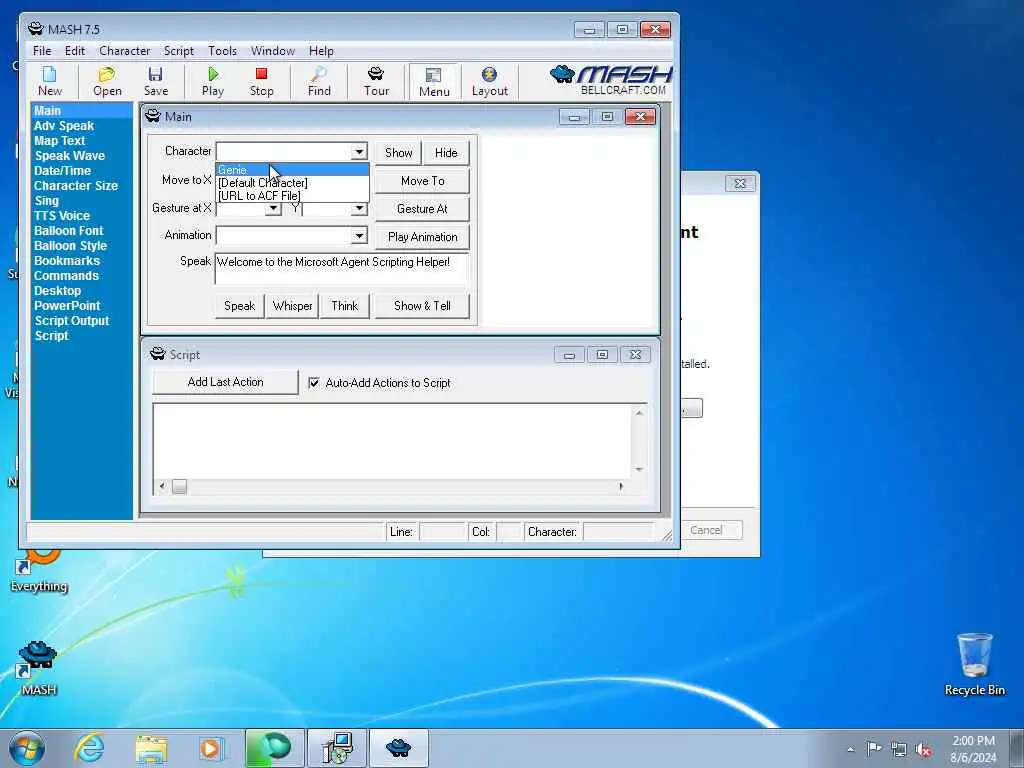This screenshot has height=768, width=1024.
Task: Select Speak Wave in the sidebar
Action: click(69, 155)
